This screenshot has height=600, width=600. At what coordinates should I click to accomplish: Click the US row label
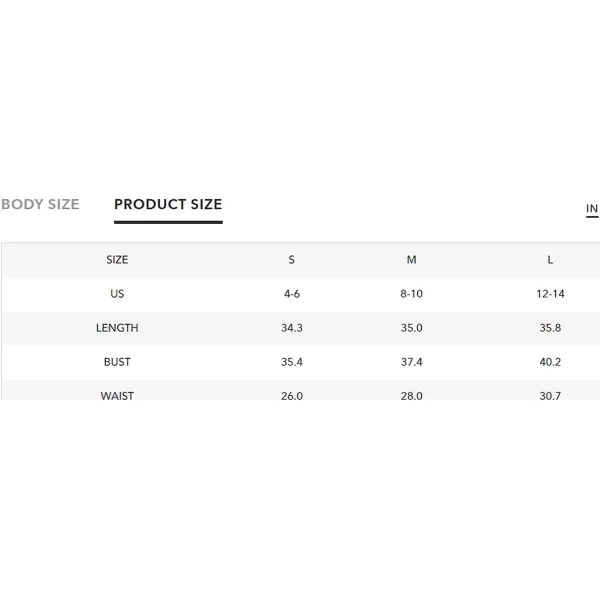(x=117, y=294)
